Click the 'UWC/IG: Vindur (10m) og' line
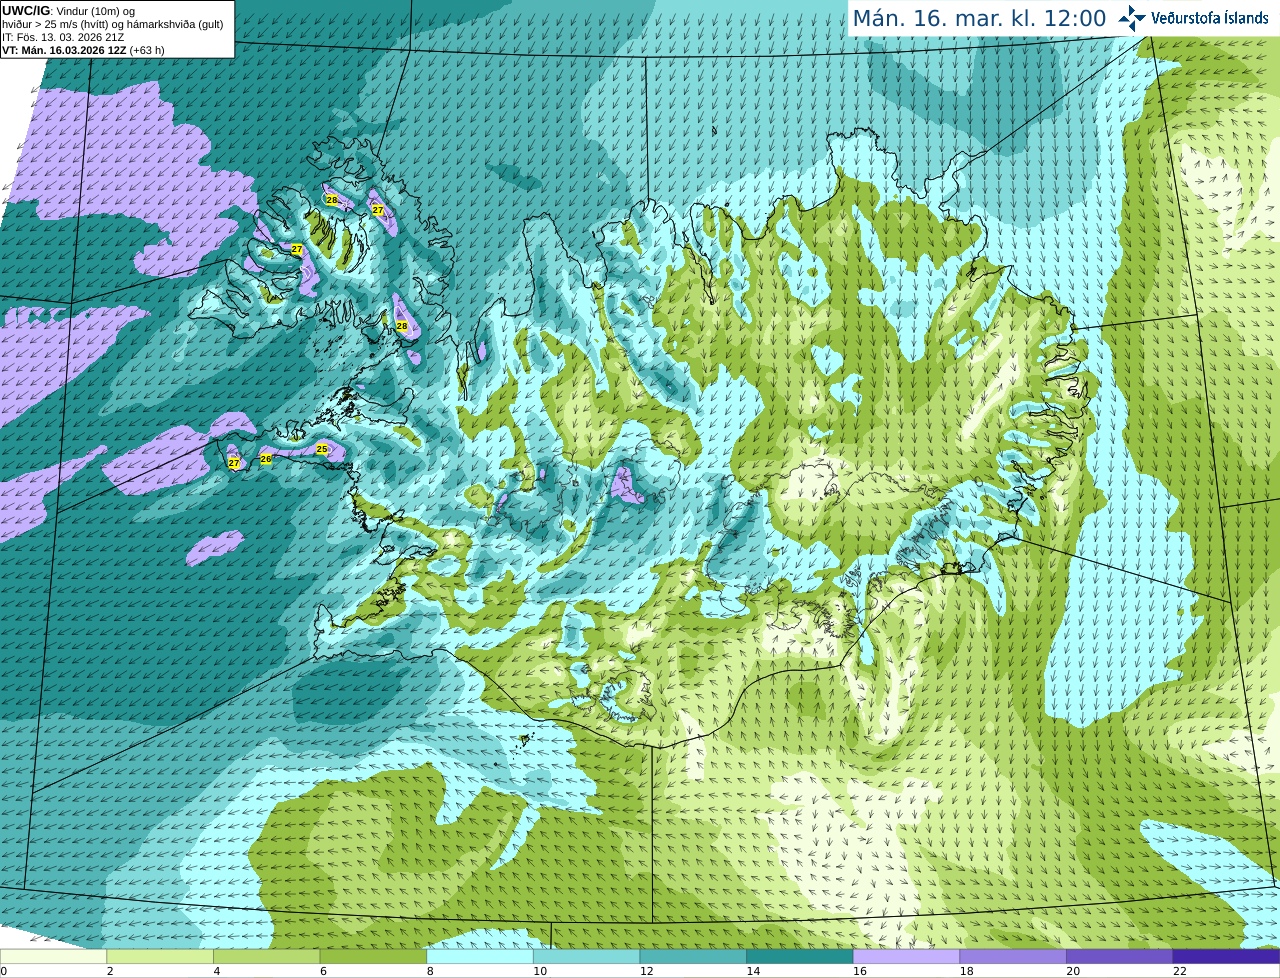This screenshot has width=1280, height=978. [69, 11]
